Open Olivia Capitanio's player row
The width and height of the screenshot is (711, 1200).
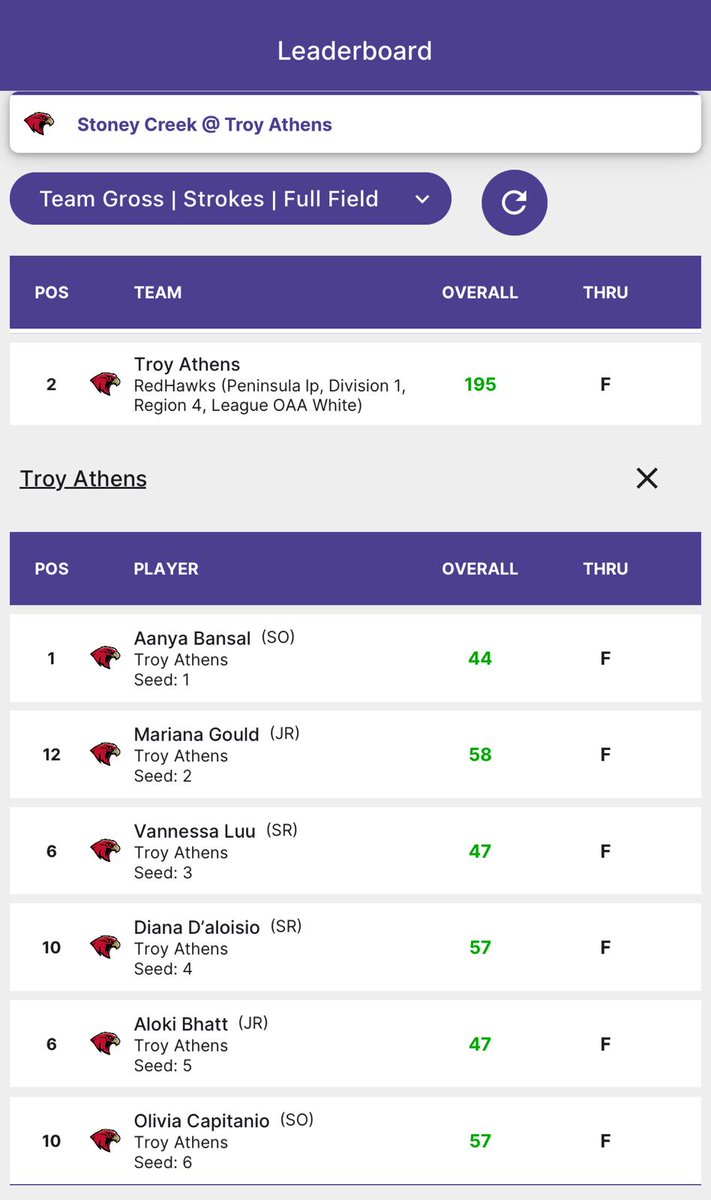pyautogui.click(x=355, y=1141)
